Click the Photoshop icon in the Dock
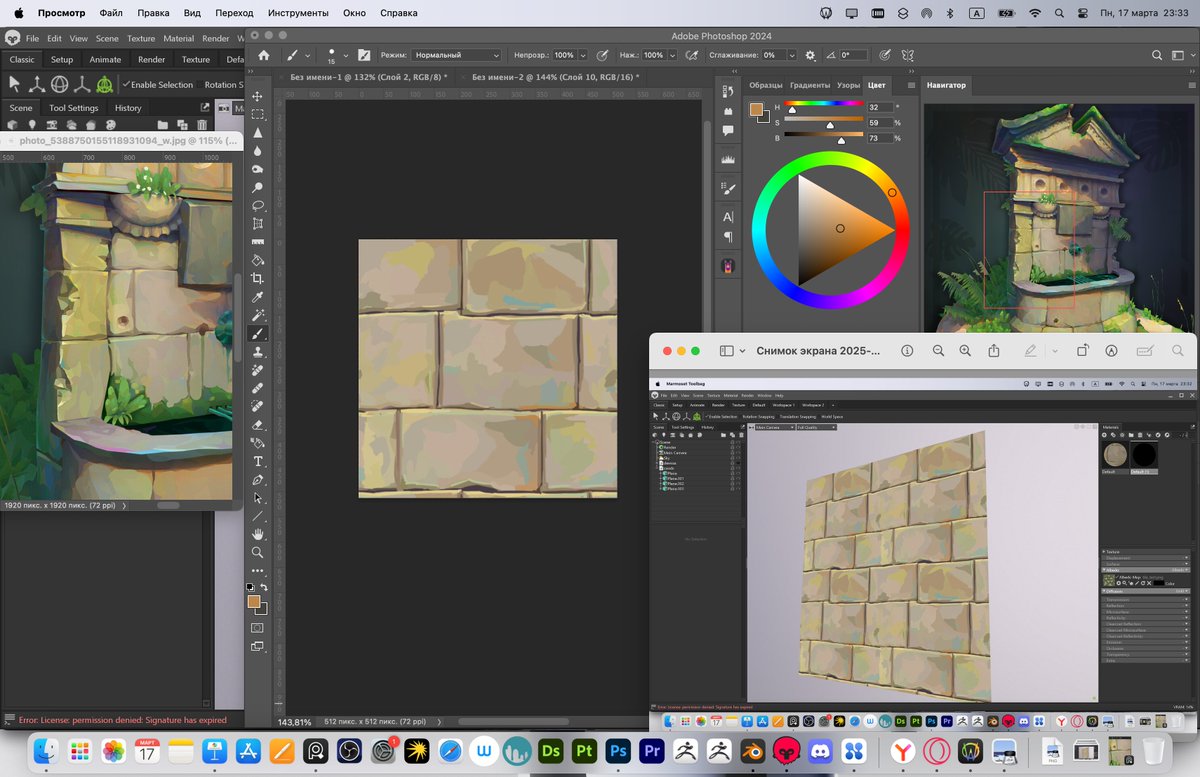Image resolution: width=1200 pixels, height=777 pixels. pyautogui.click(x=618, y=750)
